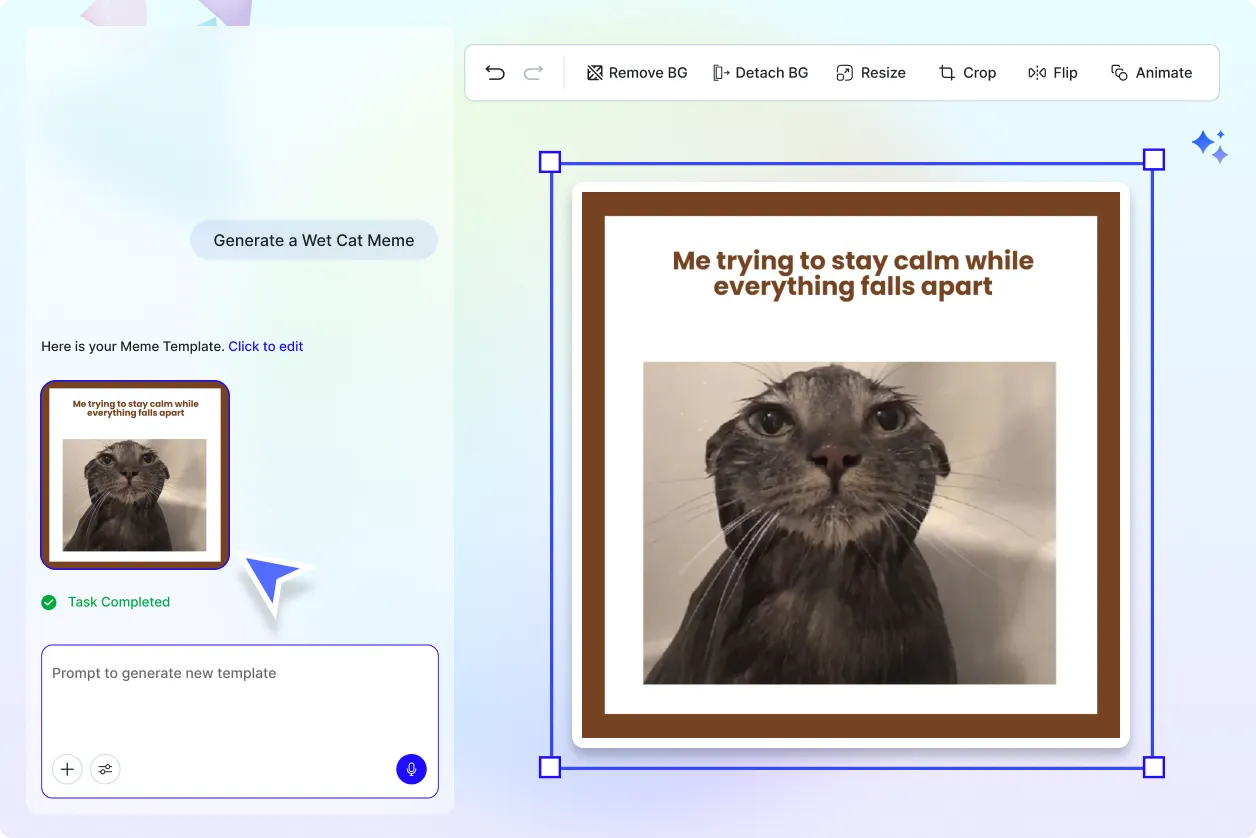Start voice input with the microphone
The image size is (1256, 838).
pyautogui.click(x=411, y=769)
